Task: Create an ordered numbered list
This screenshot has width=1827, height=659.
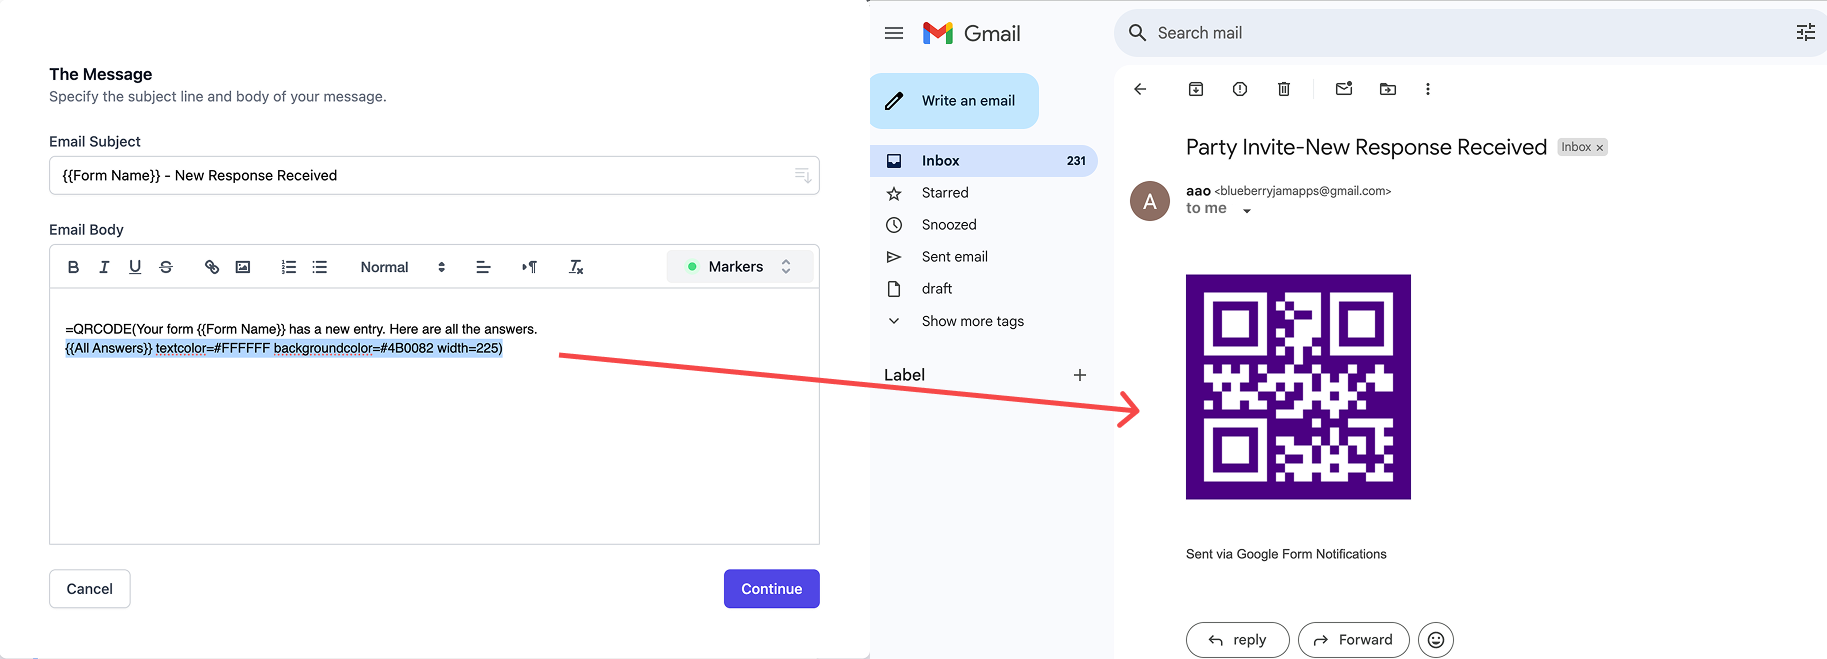Action: (289, 267)
